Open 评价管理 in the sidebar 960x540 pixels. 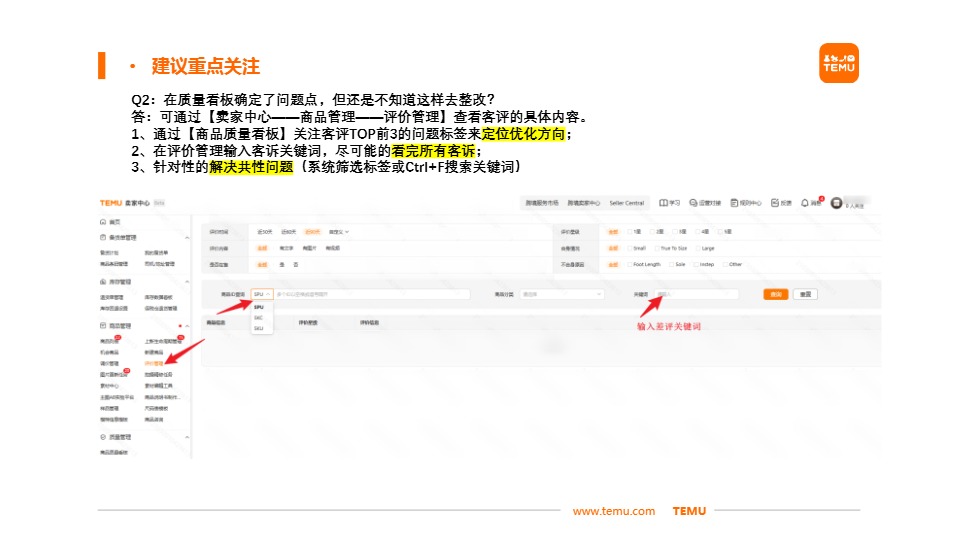pyautogui.click(x=154, y=364)
